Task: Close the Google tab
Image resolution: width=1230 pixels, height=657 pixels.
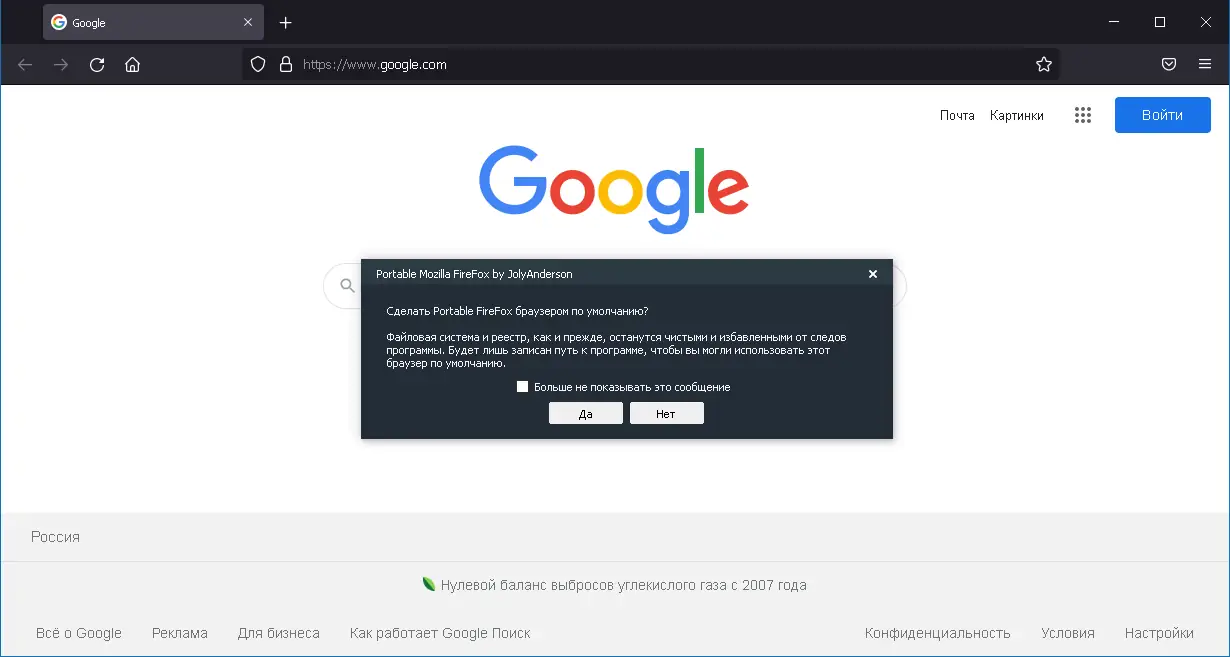Action: [248, 22]
